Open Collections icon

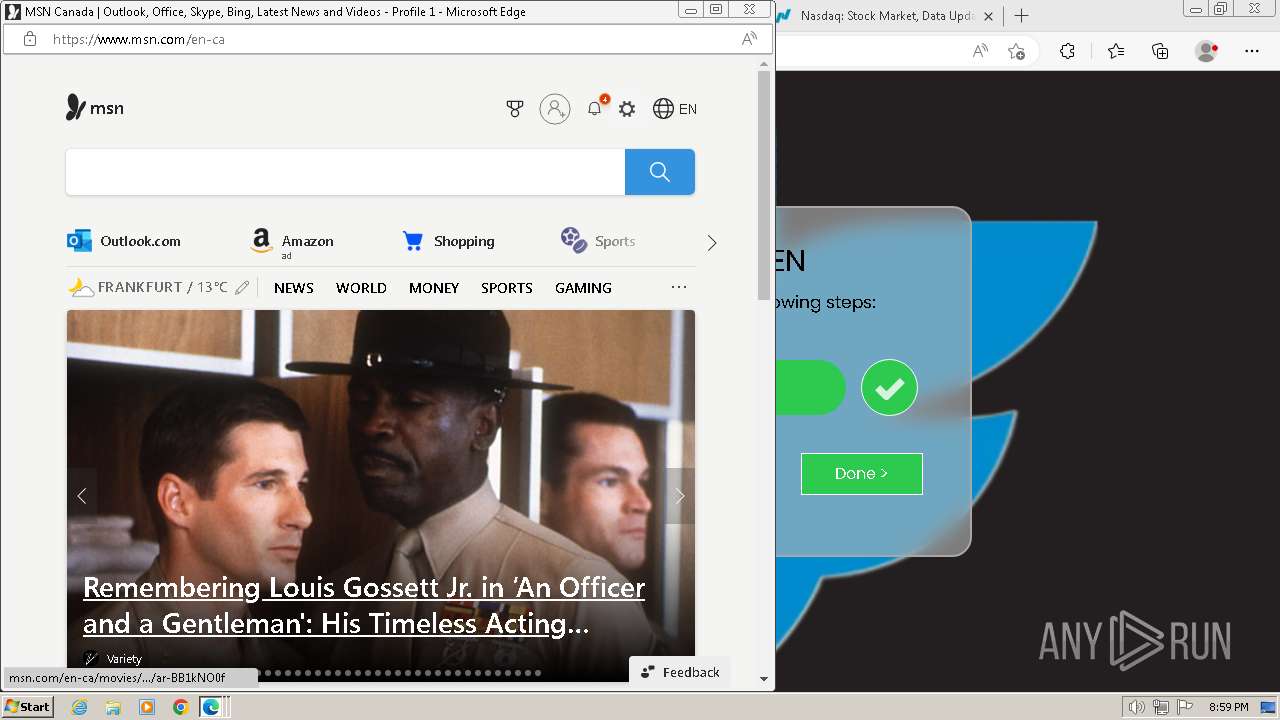tap(1160, 51)
